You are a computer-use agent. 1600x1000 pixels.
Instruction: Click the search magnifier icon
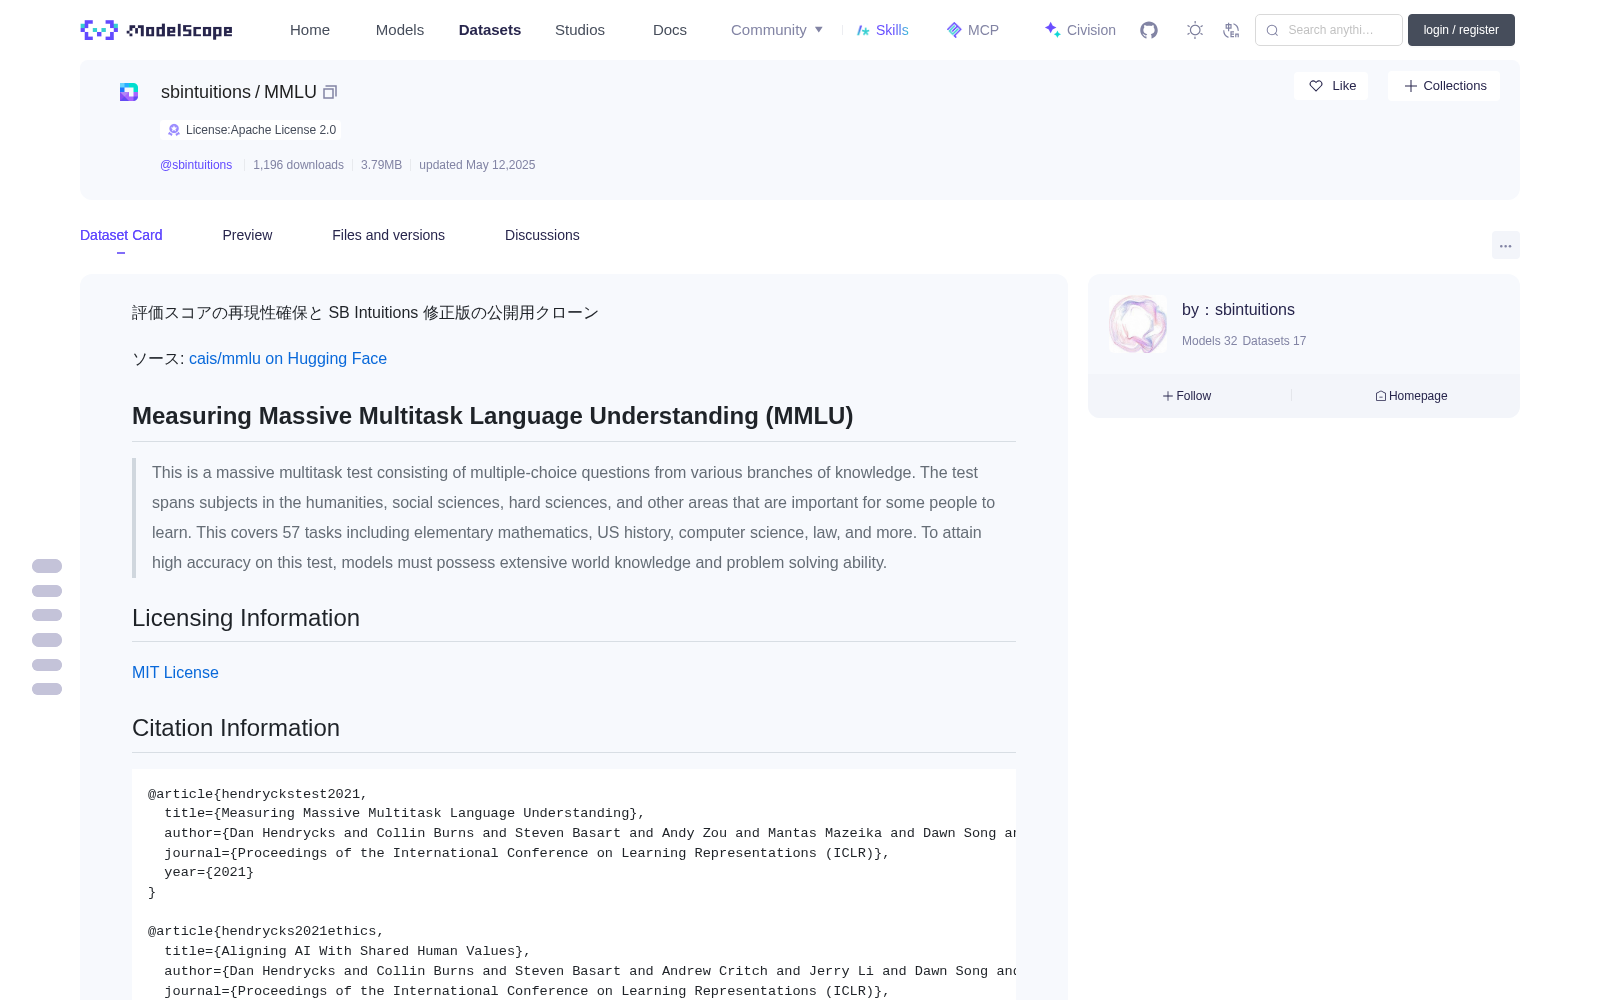[x=1273, y=30]
